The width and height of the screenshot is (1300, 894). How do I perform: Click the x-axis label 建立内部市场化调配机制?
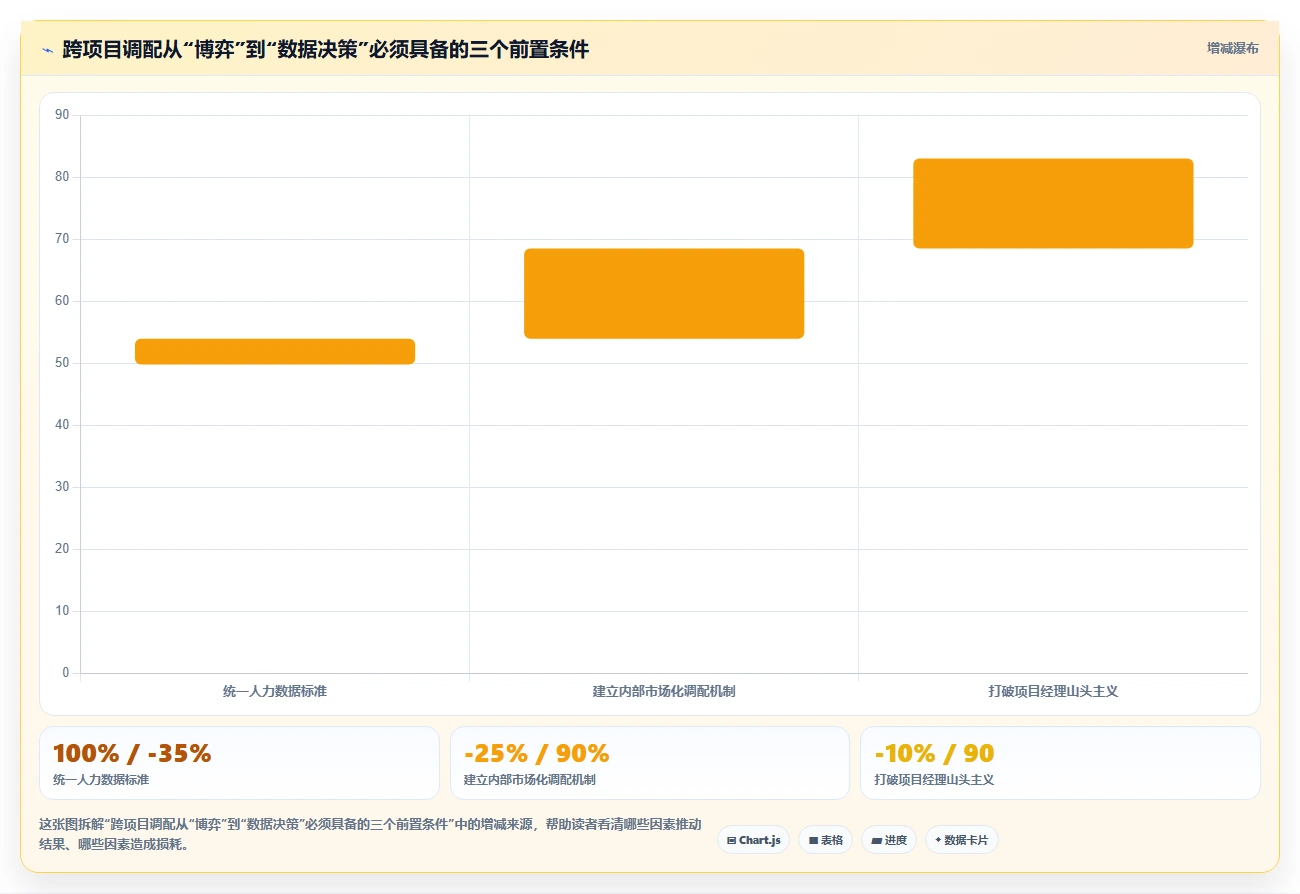click(x=664, y=691)
